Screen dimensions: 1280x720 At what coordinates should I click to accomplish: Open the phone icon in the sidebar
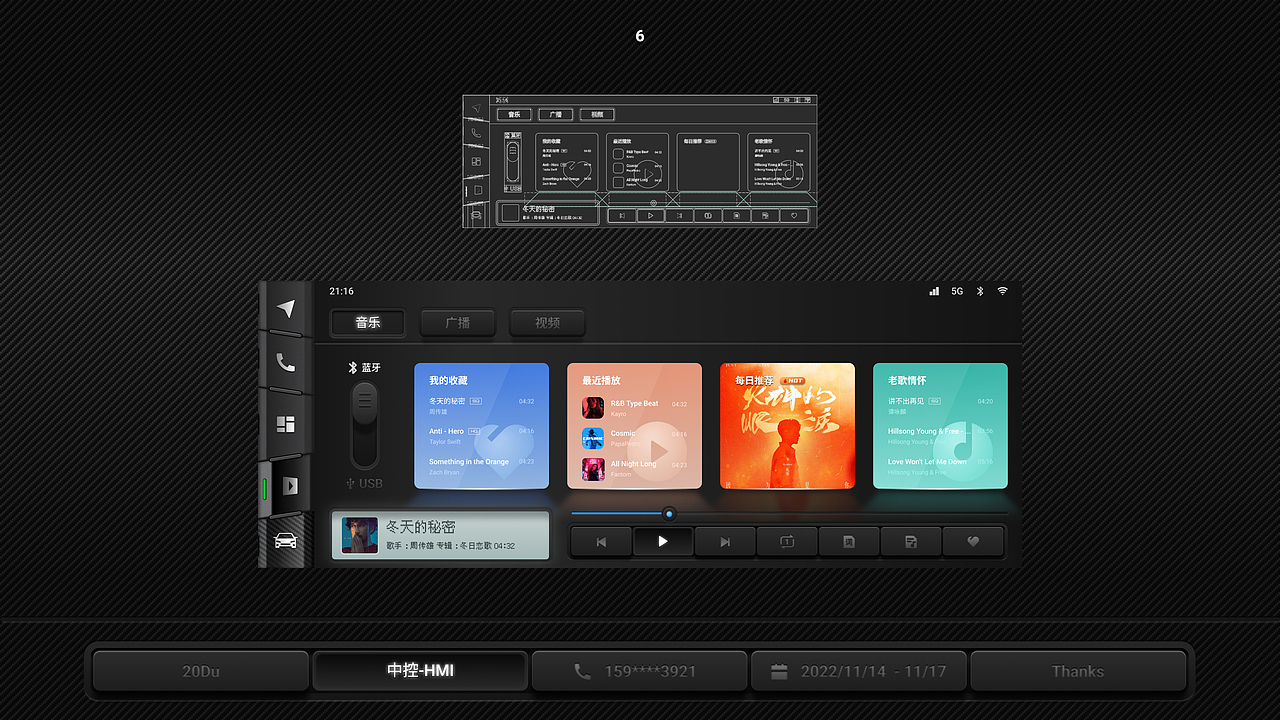click(x=286, y=364)
